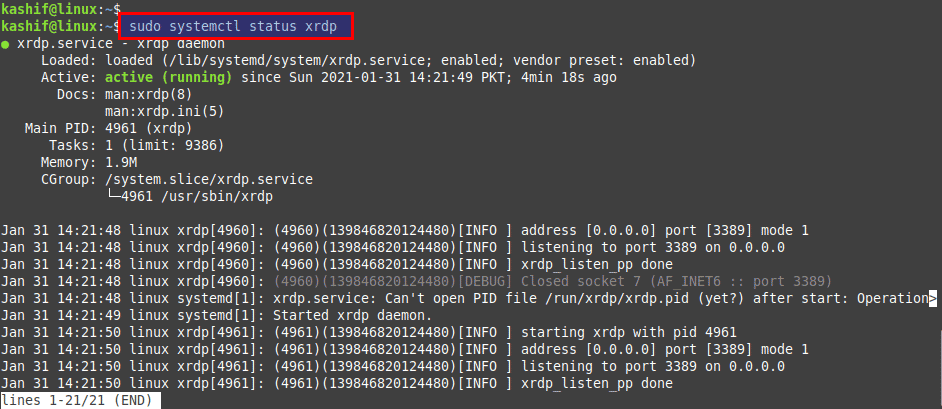Click the man:xrdp.ini(5) docs reference
942x409 pixels.
(160, 111)
